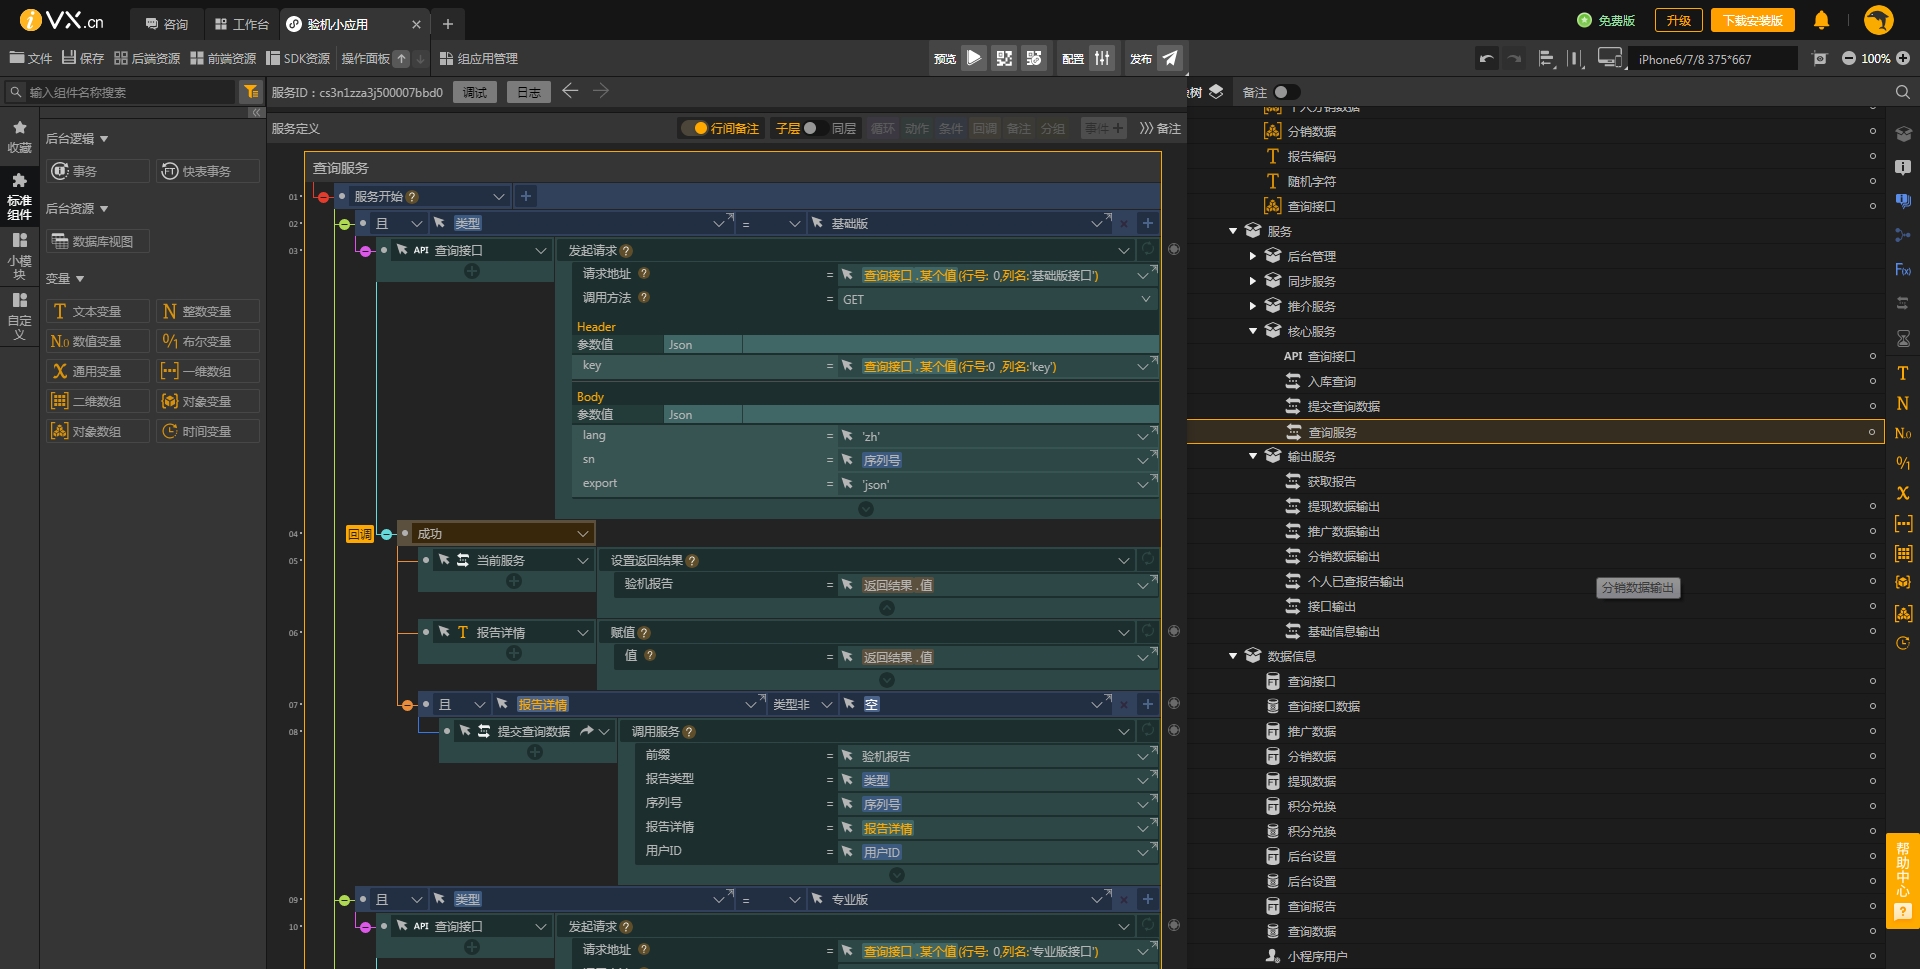This screenshot has height=969, width=1920.
Task: Open 组应用管理
Action: (x=478, y=58)
